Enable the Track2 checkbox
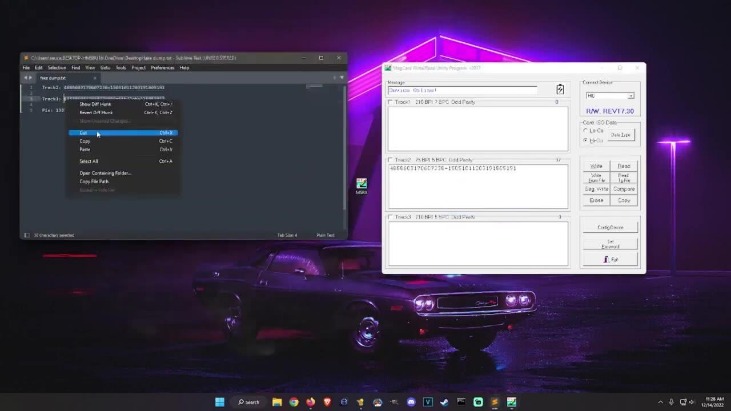The height and width of the screenshot is (411, 731). point(390,159)
